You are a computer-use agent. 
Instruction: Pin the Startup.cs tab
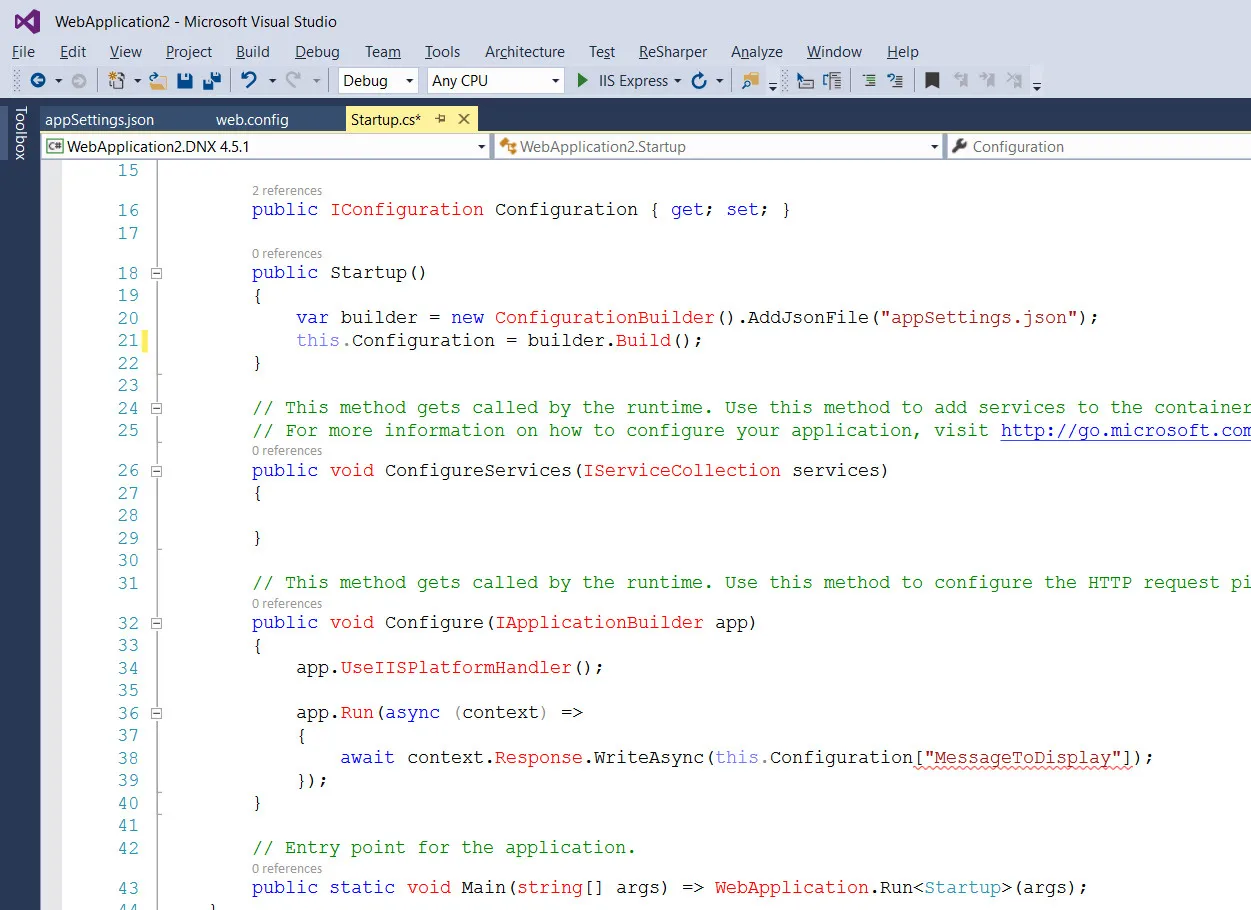[x=440, y=119]
